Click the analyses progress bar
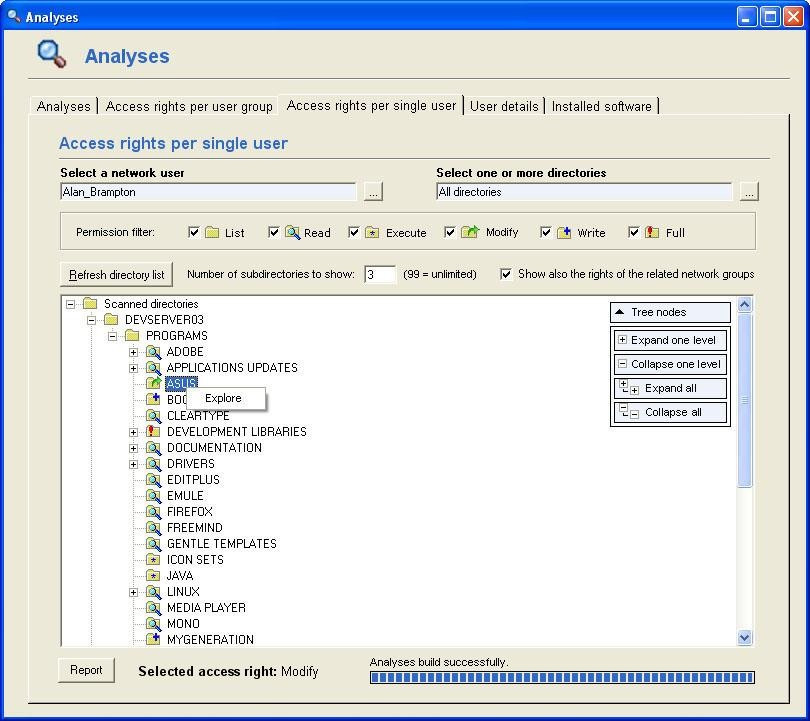 [x=562, y=677]
